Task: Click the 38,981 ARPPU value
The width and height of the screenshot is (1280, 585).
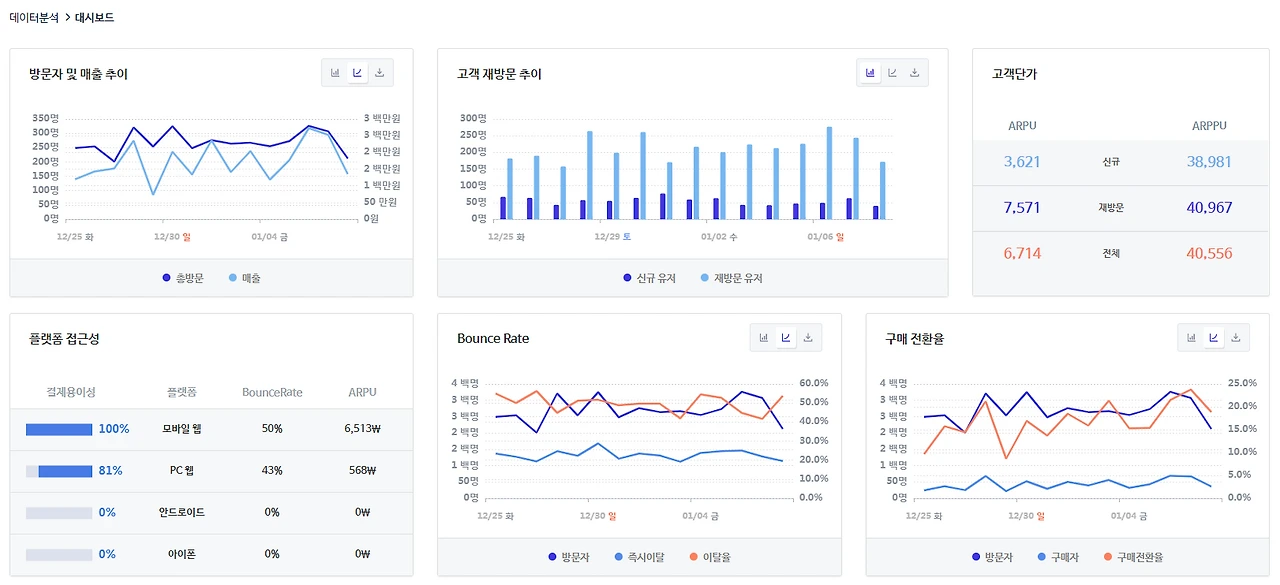Action: [x=1209, y=162]
